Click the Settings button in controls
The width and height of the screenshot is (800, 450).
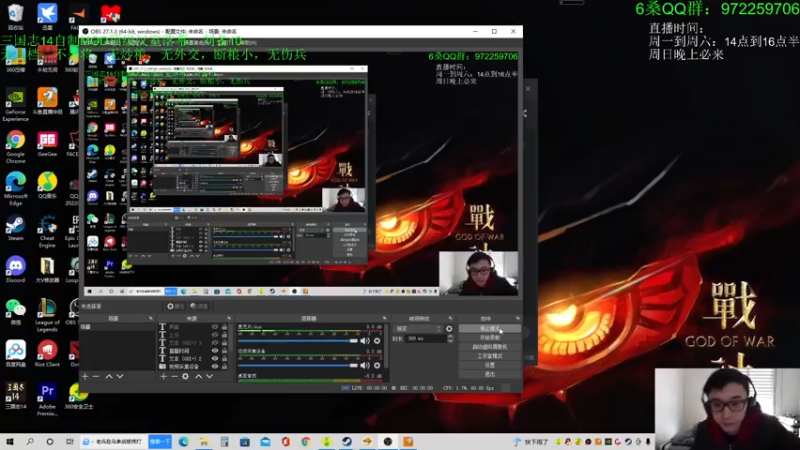pos(490,365)
